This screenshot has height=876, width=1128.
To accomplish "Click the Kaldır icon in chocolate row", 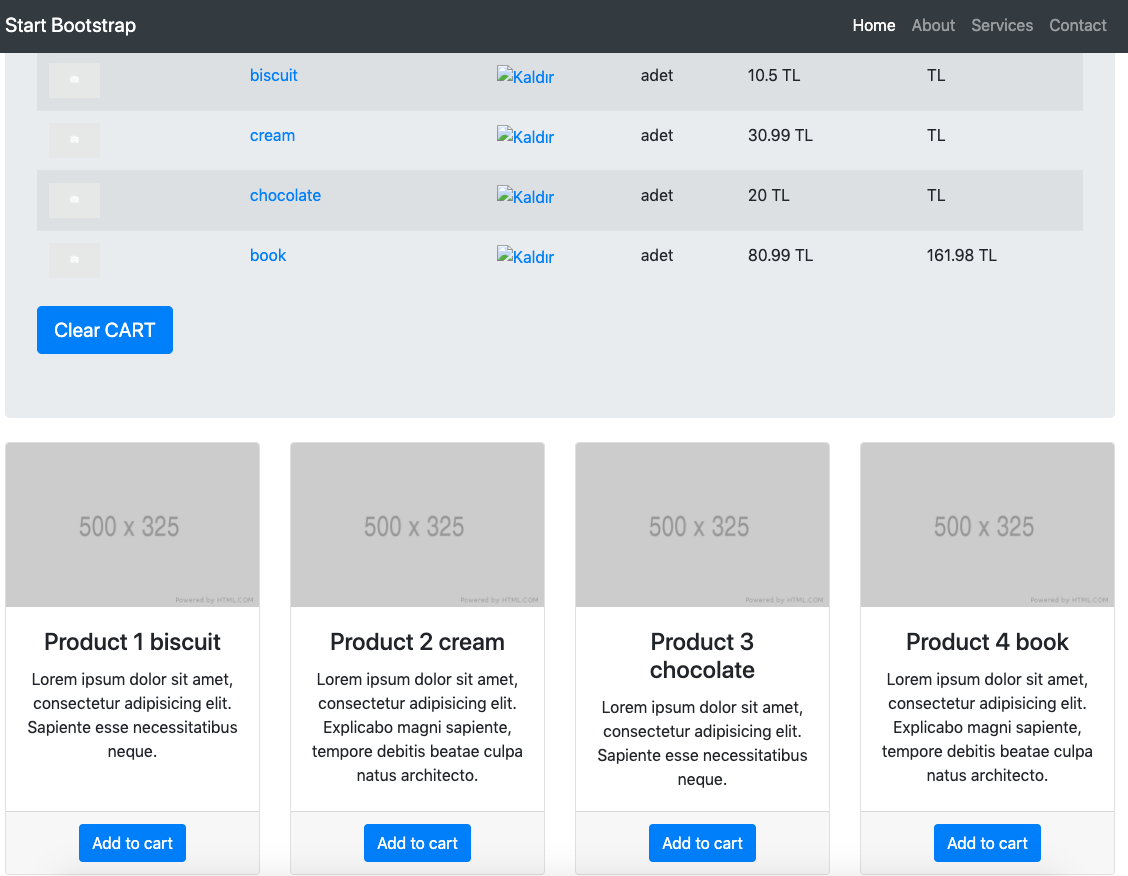I will [x=525, y=197].
